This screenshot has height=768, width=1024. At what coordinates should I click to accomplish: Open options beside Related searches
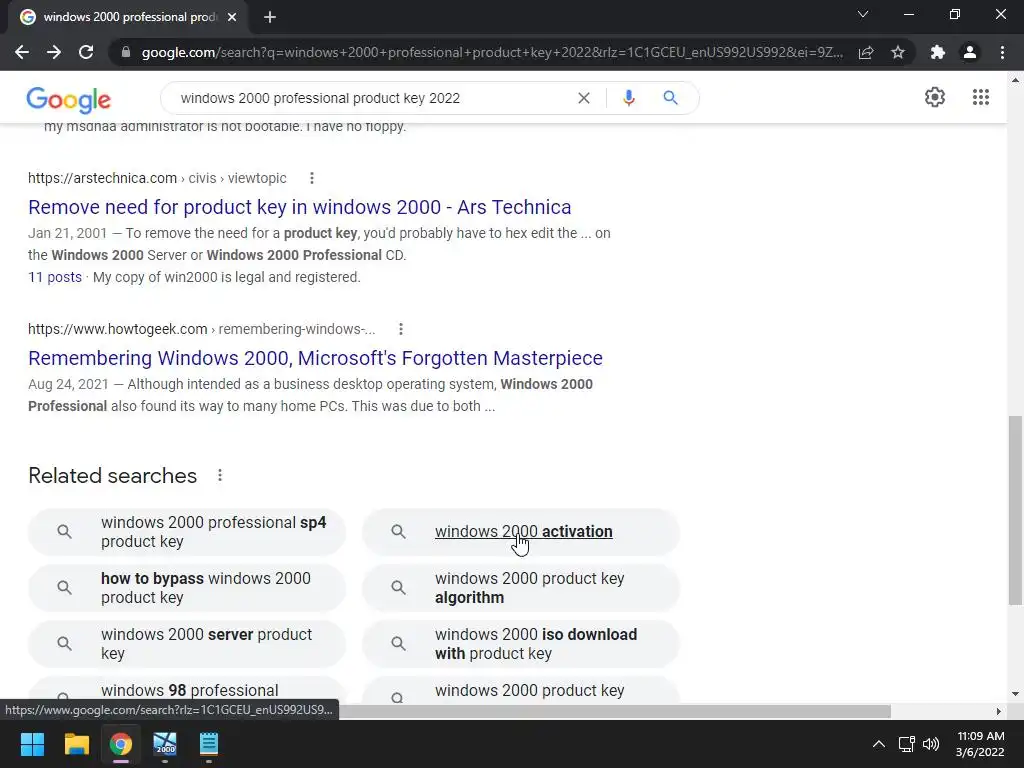coord(220,475)
